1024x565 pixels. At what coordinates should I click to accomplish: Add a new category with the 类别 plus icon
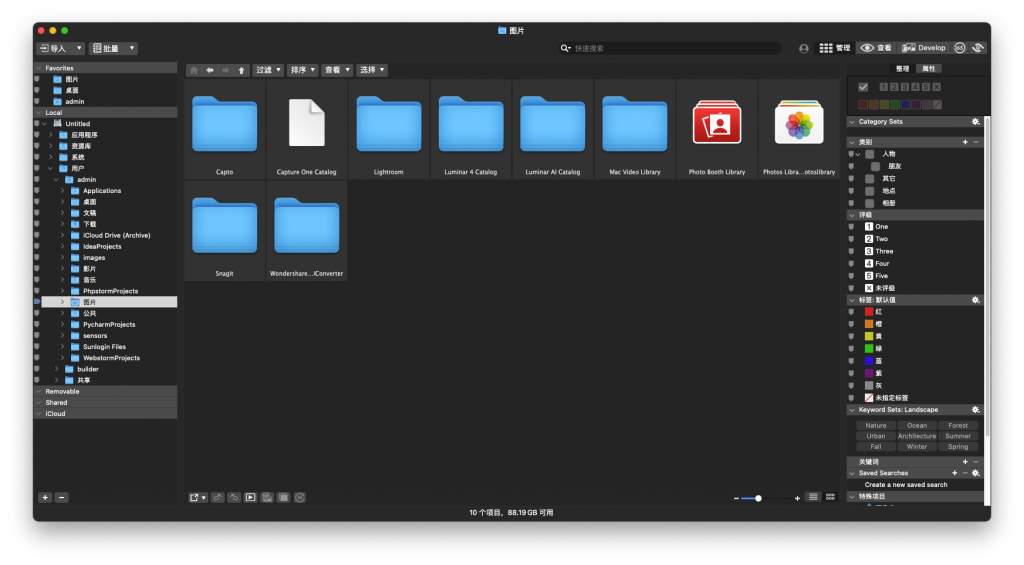coord(965,142)
